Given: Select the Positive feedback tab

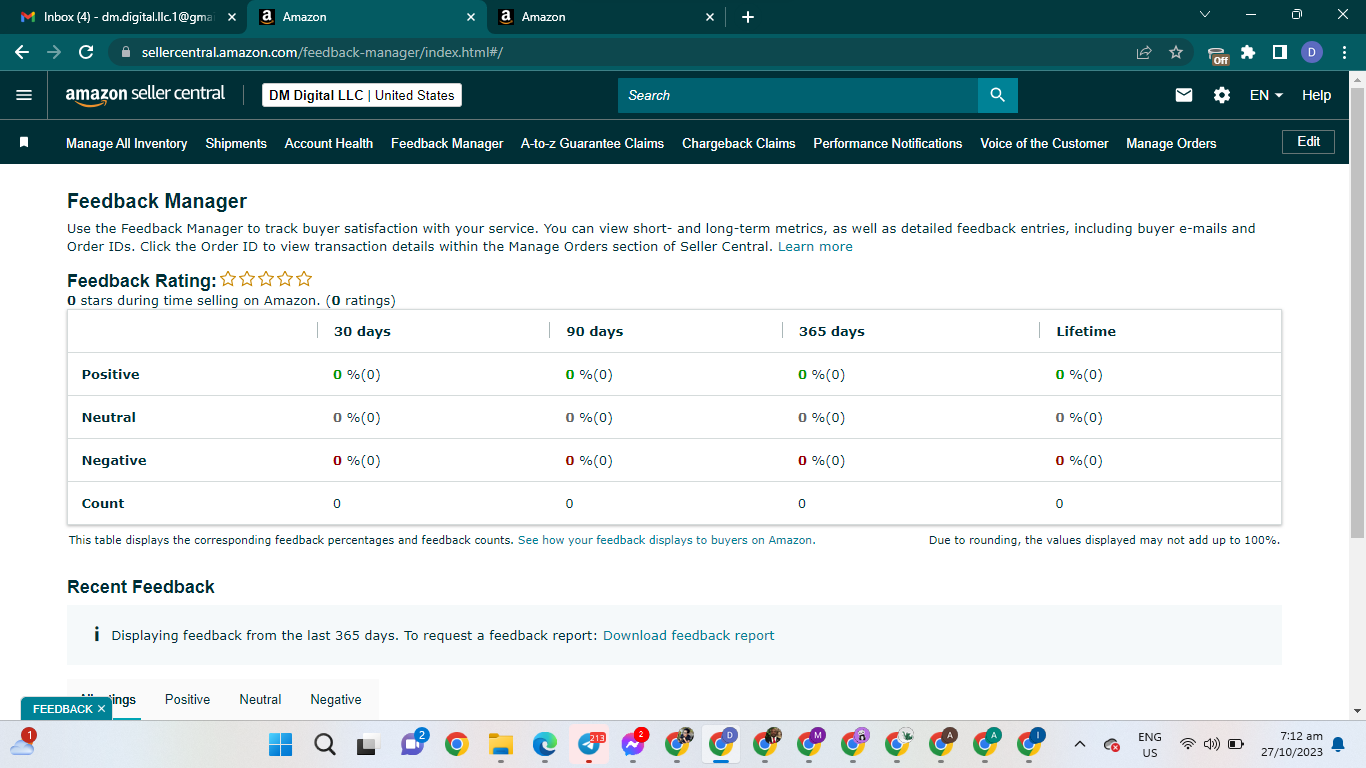Looking at the screenshot, I should point(187,699).
